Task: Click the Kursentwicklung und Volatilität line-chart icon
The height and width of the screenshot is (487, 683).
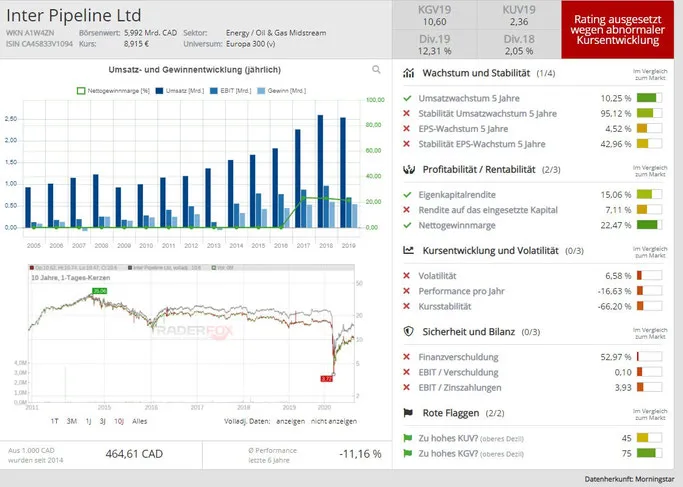Action: [408, 250]
